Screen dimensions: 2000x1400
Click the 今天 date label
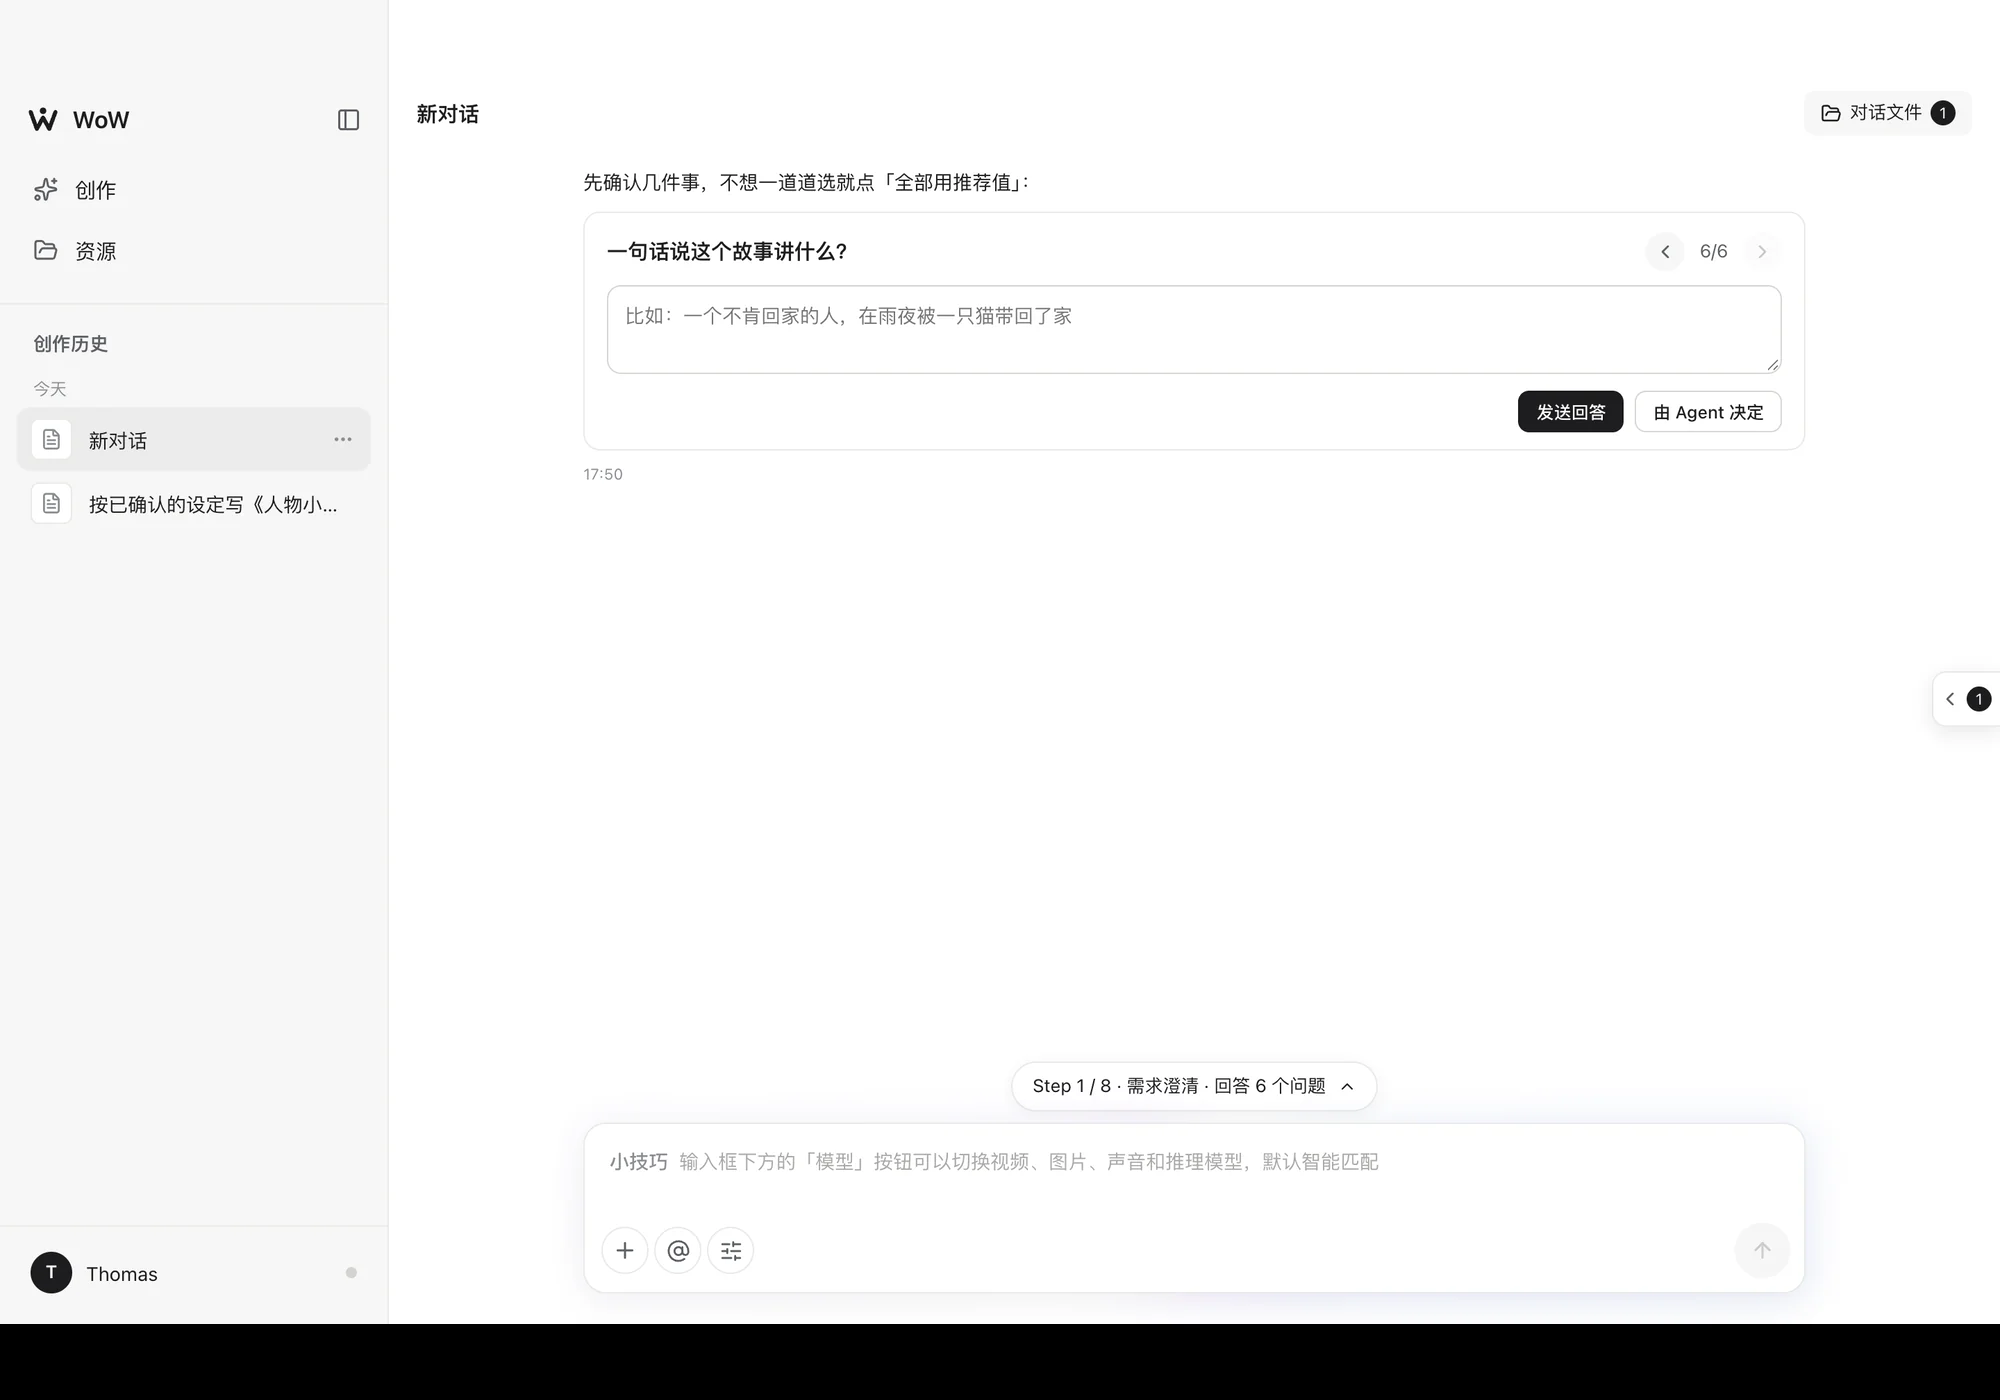point(50,389)
